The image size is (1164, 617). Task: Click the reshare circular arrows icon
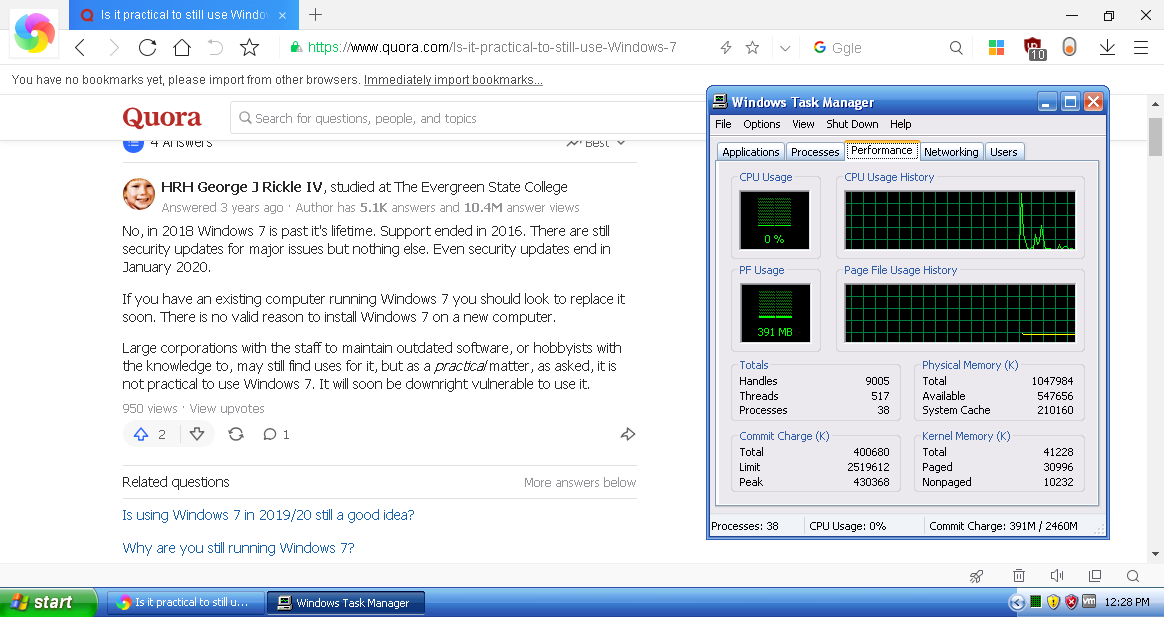[x=236, y=434]
